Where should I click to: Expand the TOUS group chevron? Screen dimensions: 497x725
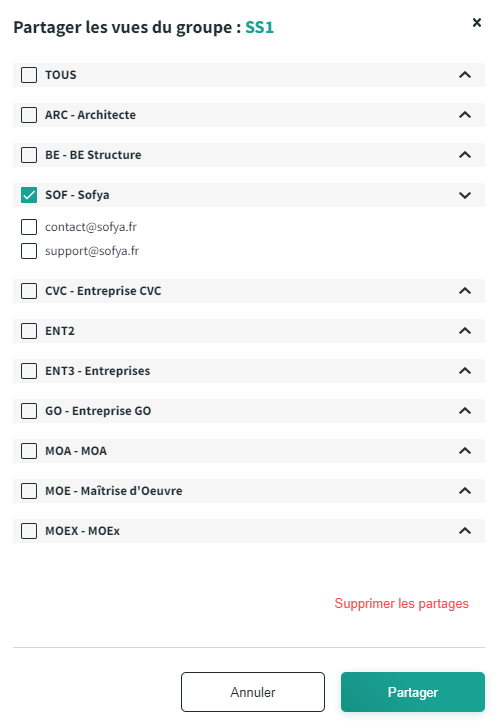point(465,75)
